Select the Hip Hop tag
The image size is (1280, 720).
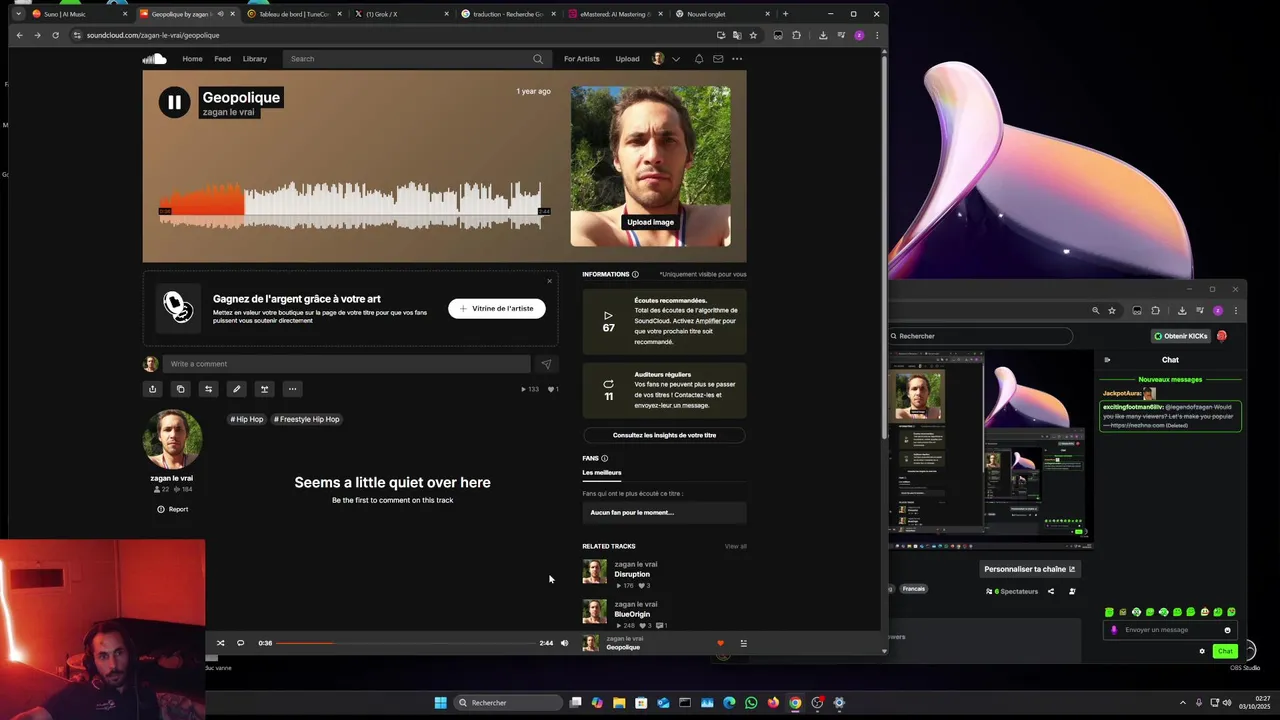pyautogui.click(x=246, y=419)
